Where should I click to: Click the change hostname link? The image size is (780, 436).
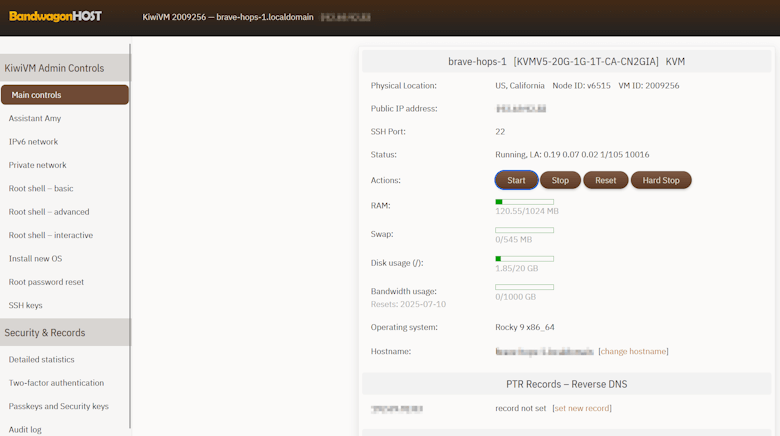(x=633, y=351)
